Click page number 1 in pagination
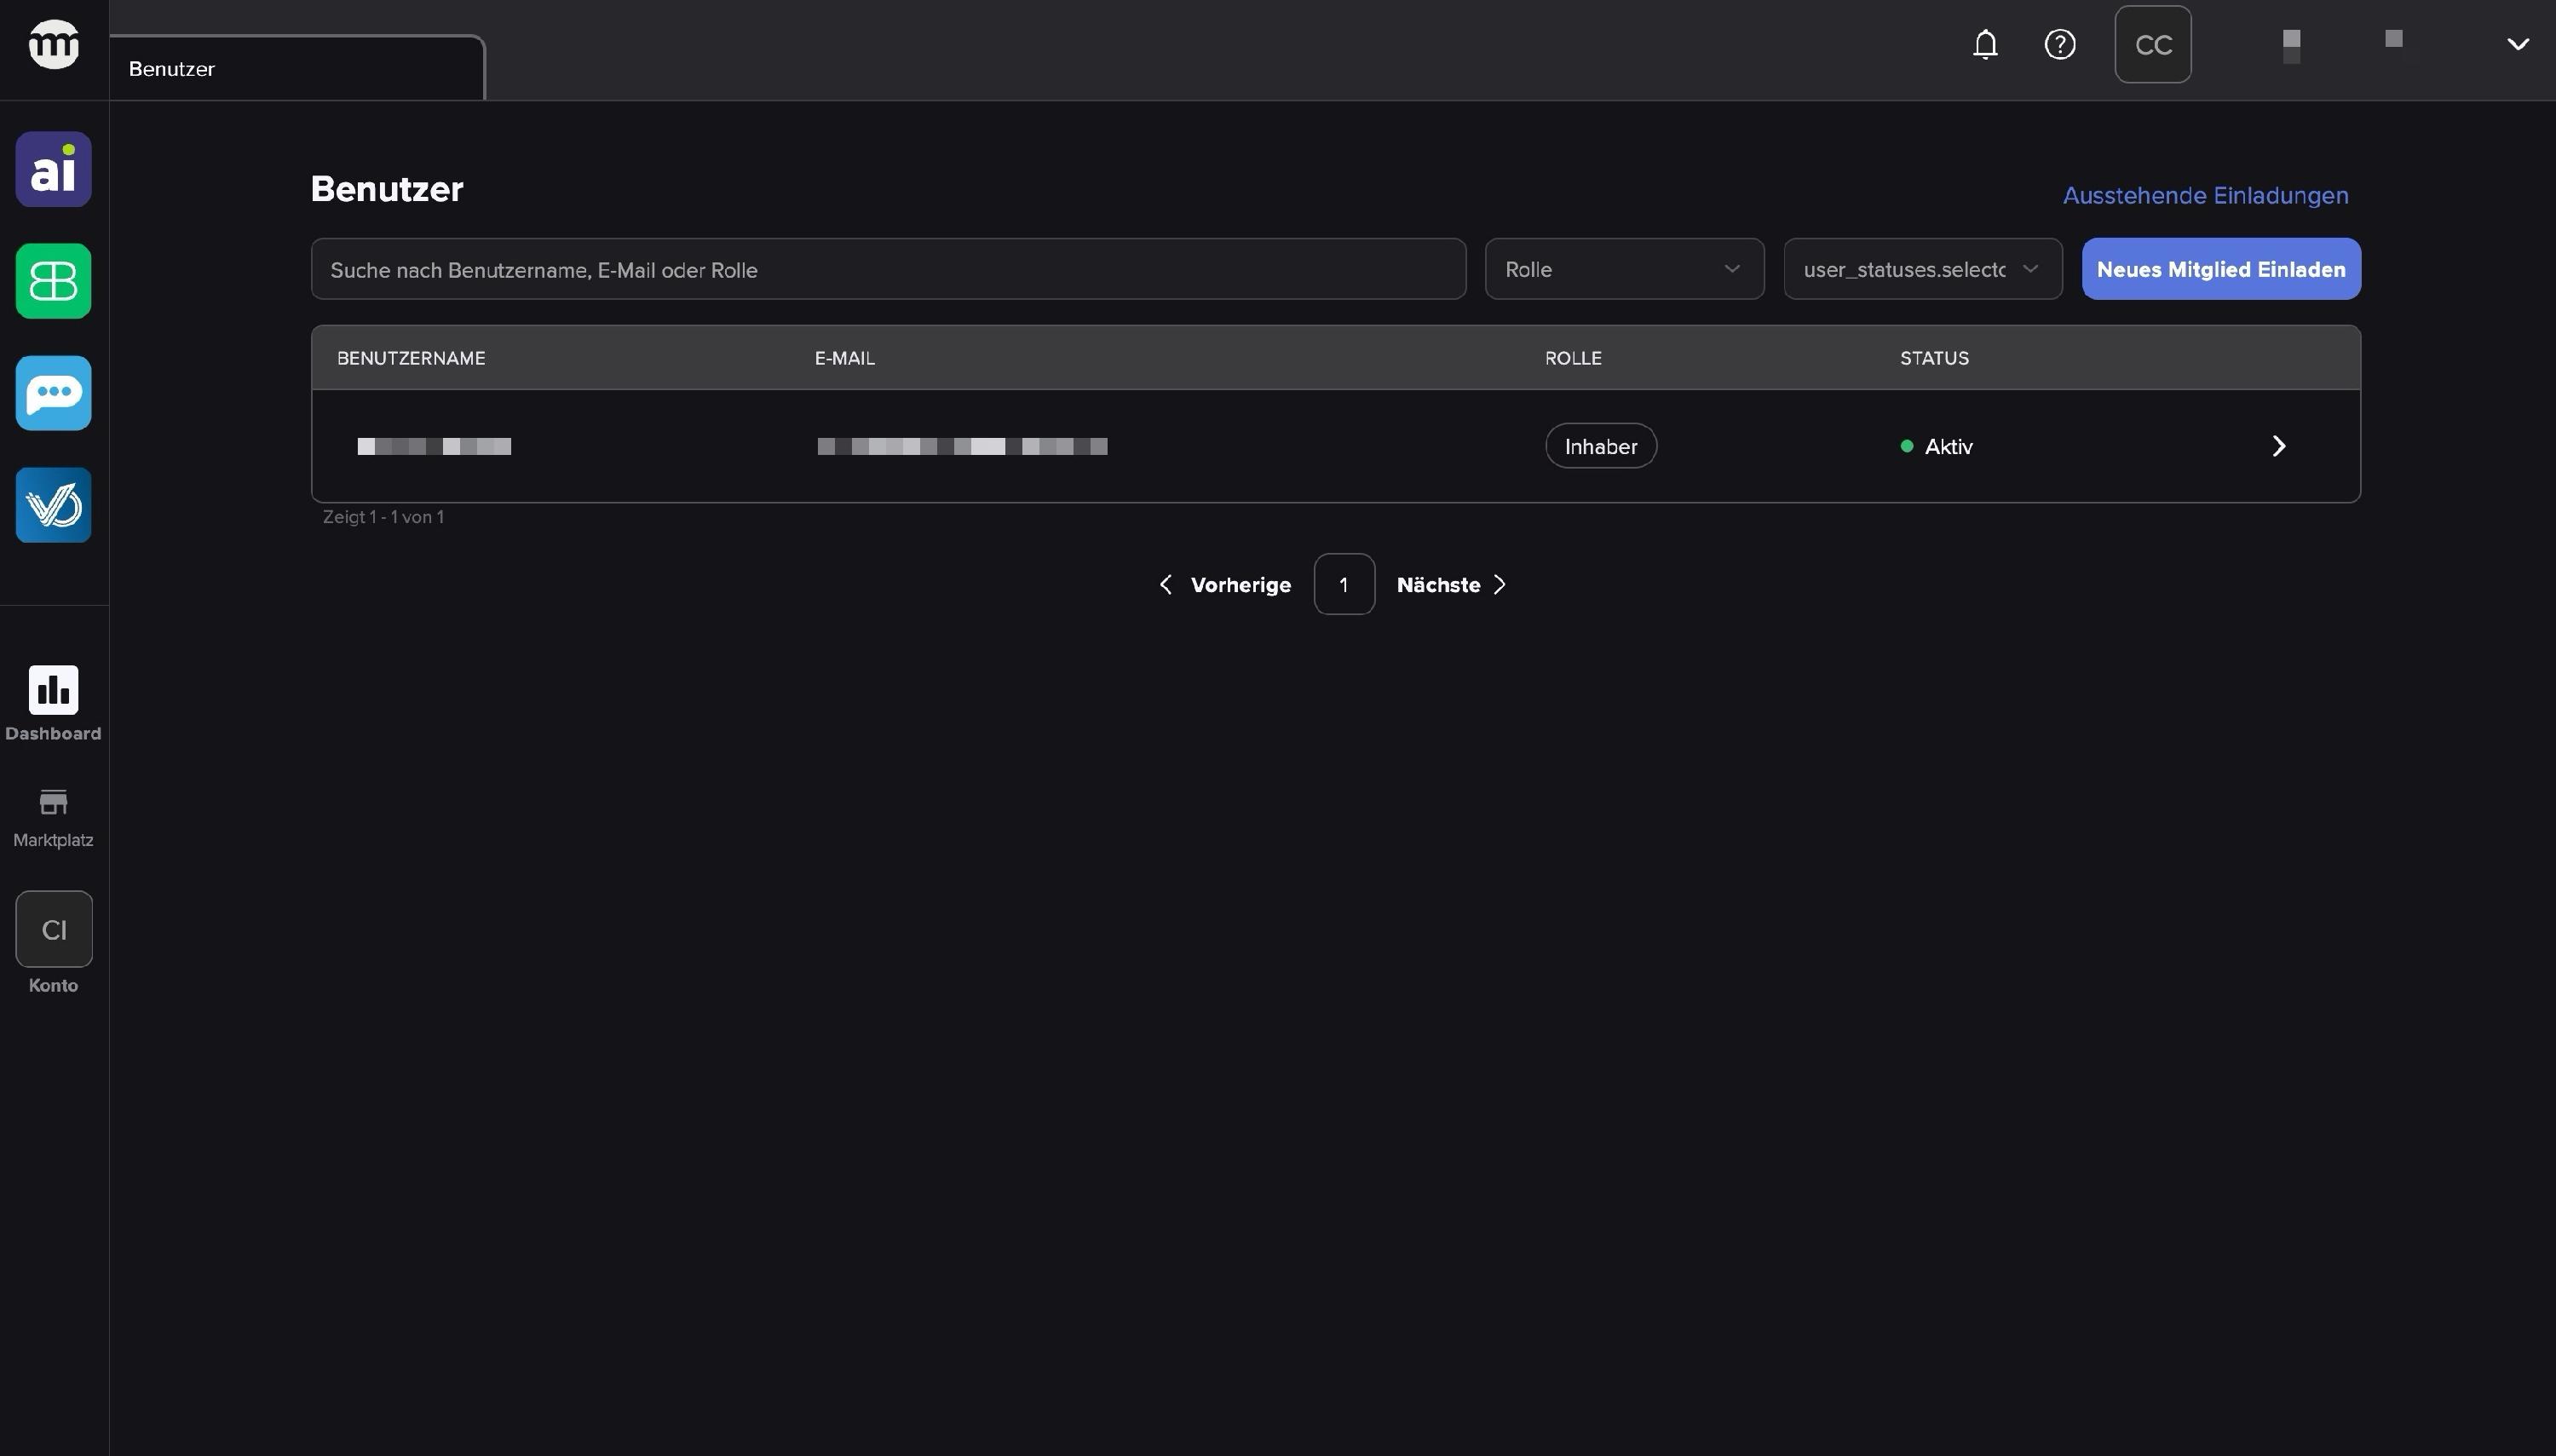 coord(1343,584)
